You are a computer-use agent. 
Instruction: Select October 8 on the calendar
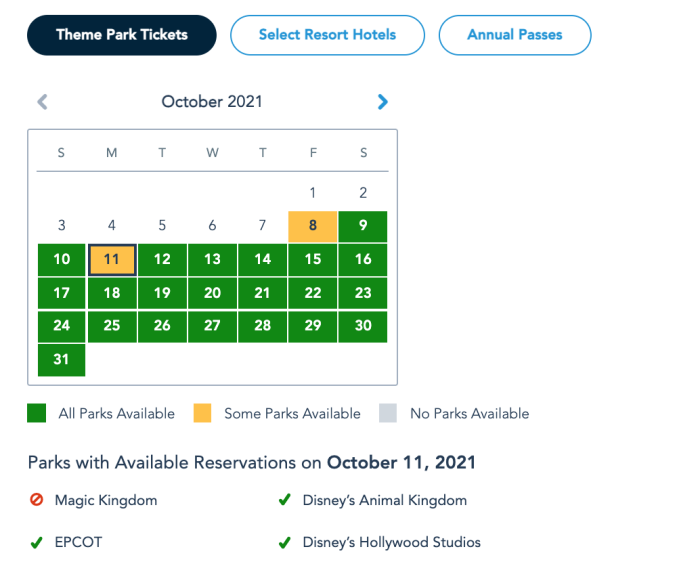313,226
